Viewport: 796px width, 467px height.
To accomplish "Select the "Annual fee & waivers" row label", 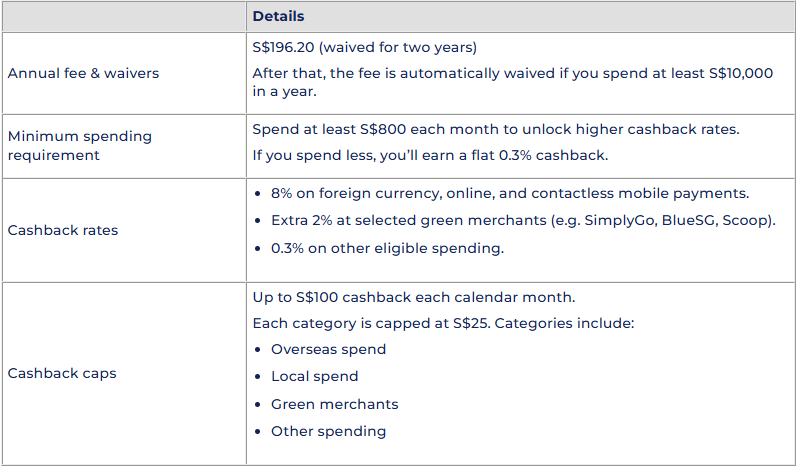I will (83, 73).
